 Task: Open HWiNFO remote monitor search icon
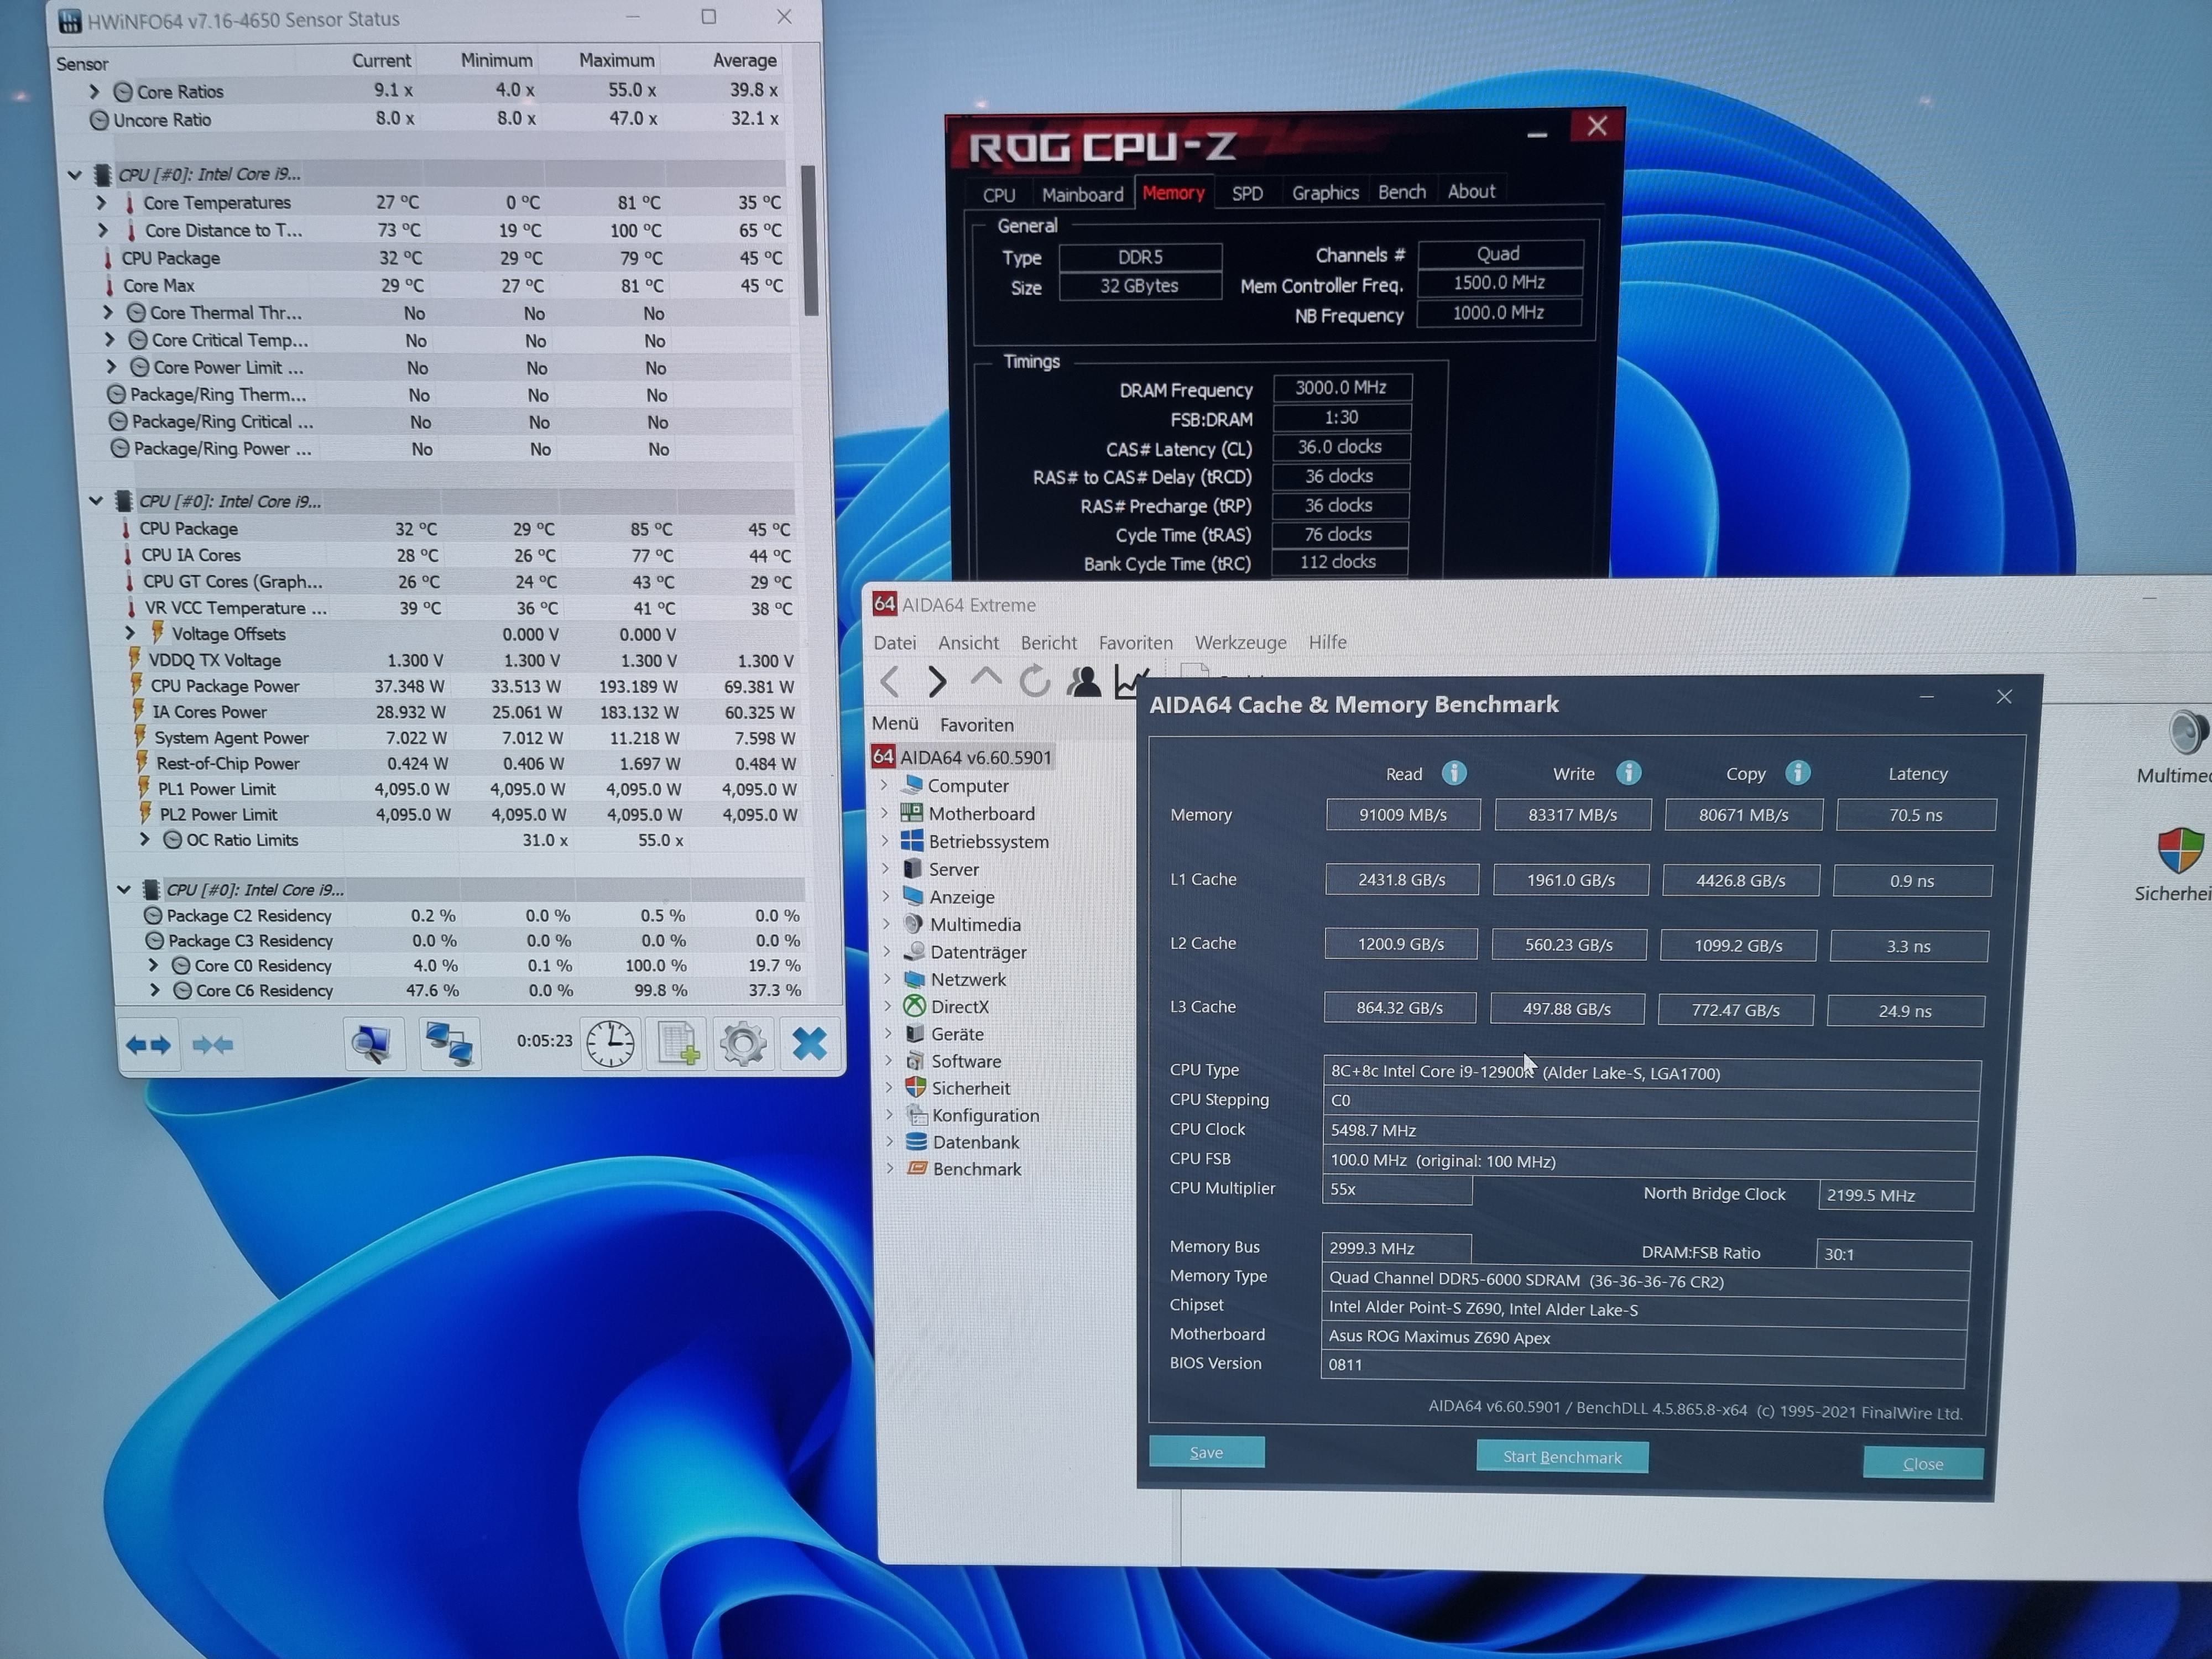pos(373,1044)
